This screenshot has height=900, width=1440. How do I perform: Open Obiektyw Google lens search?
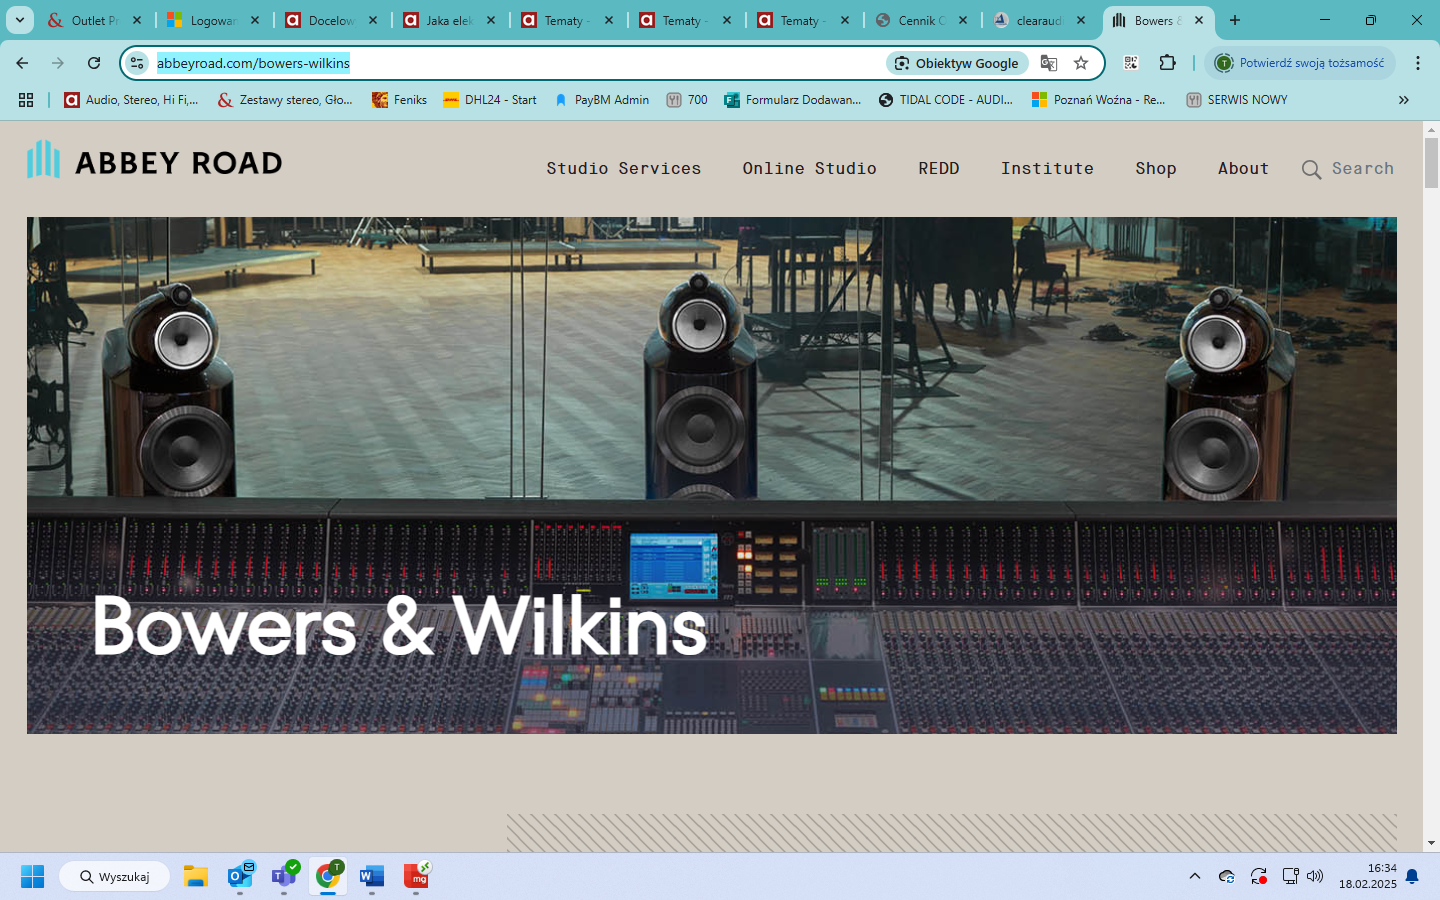(x=957, y=63)
